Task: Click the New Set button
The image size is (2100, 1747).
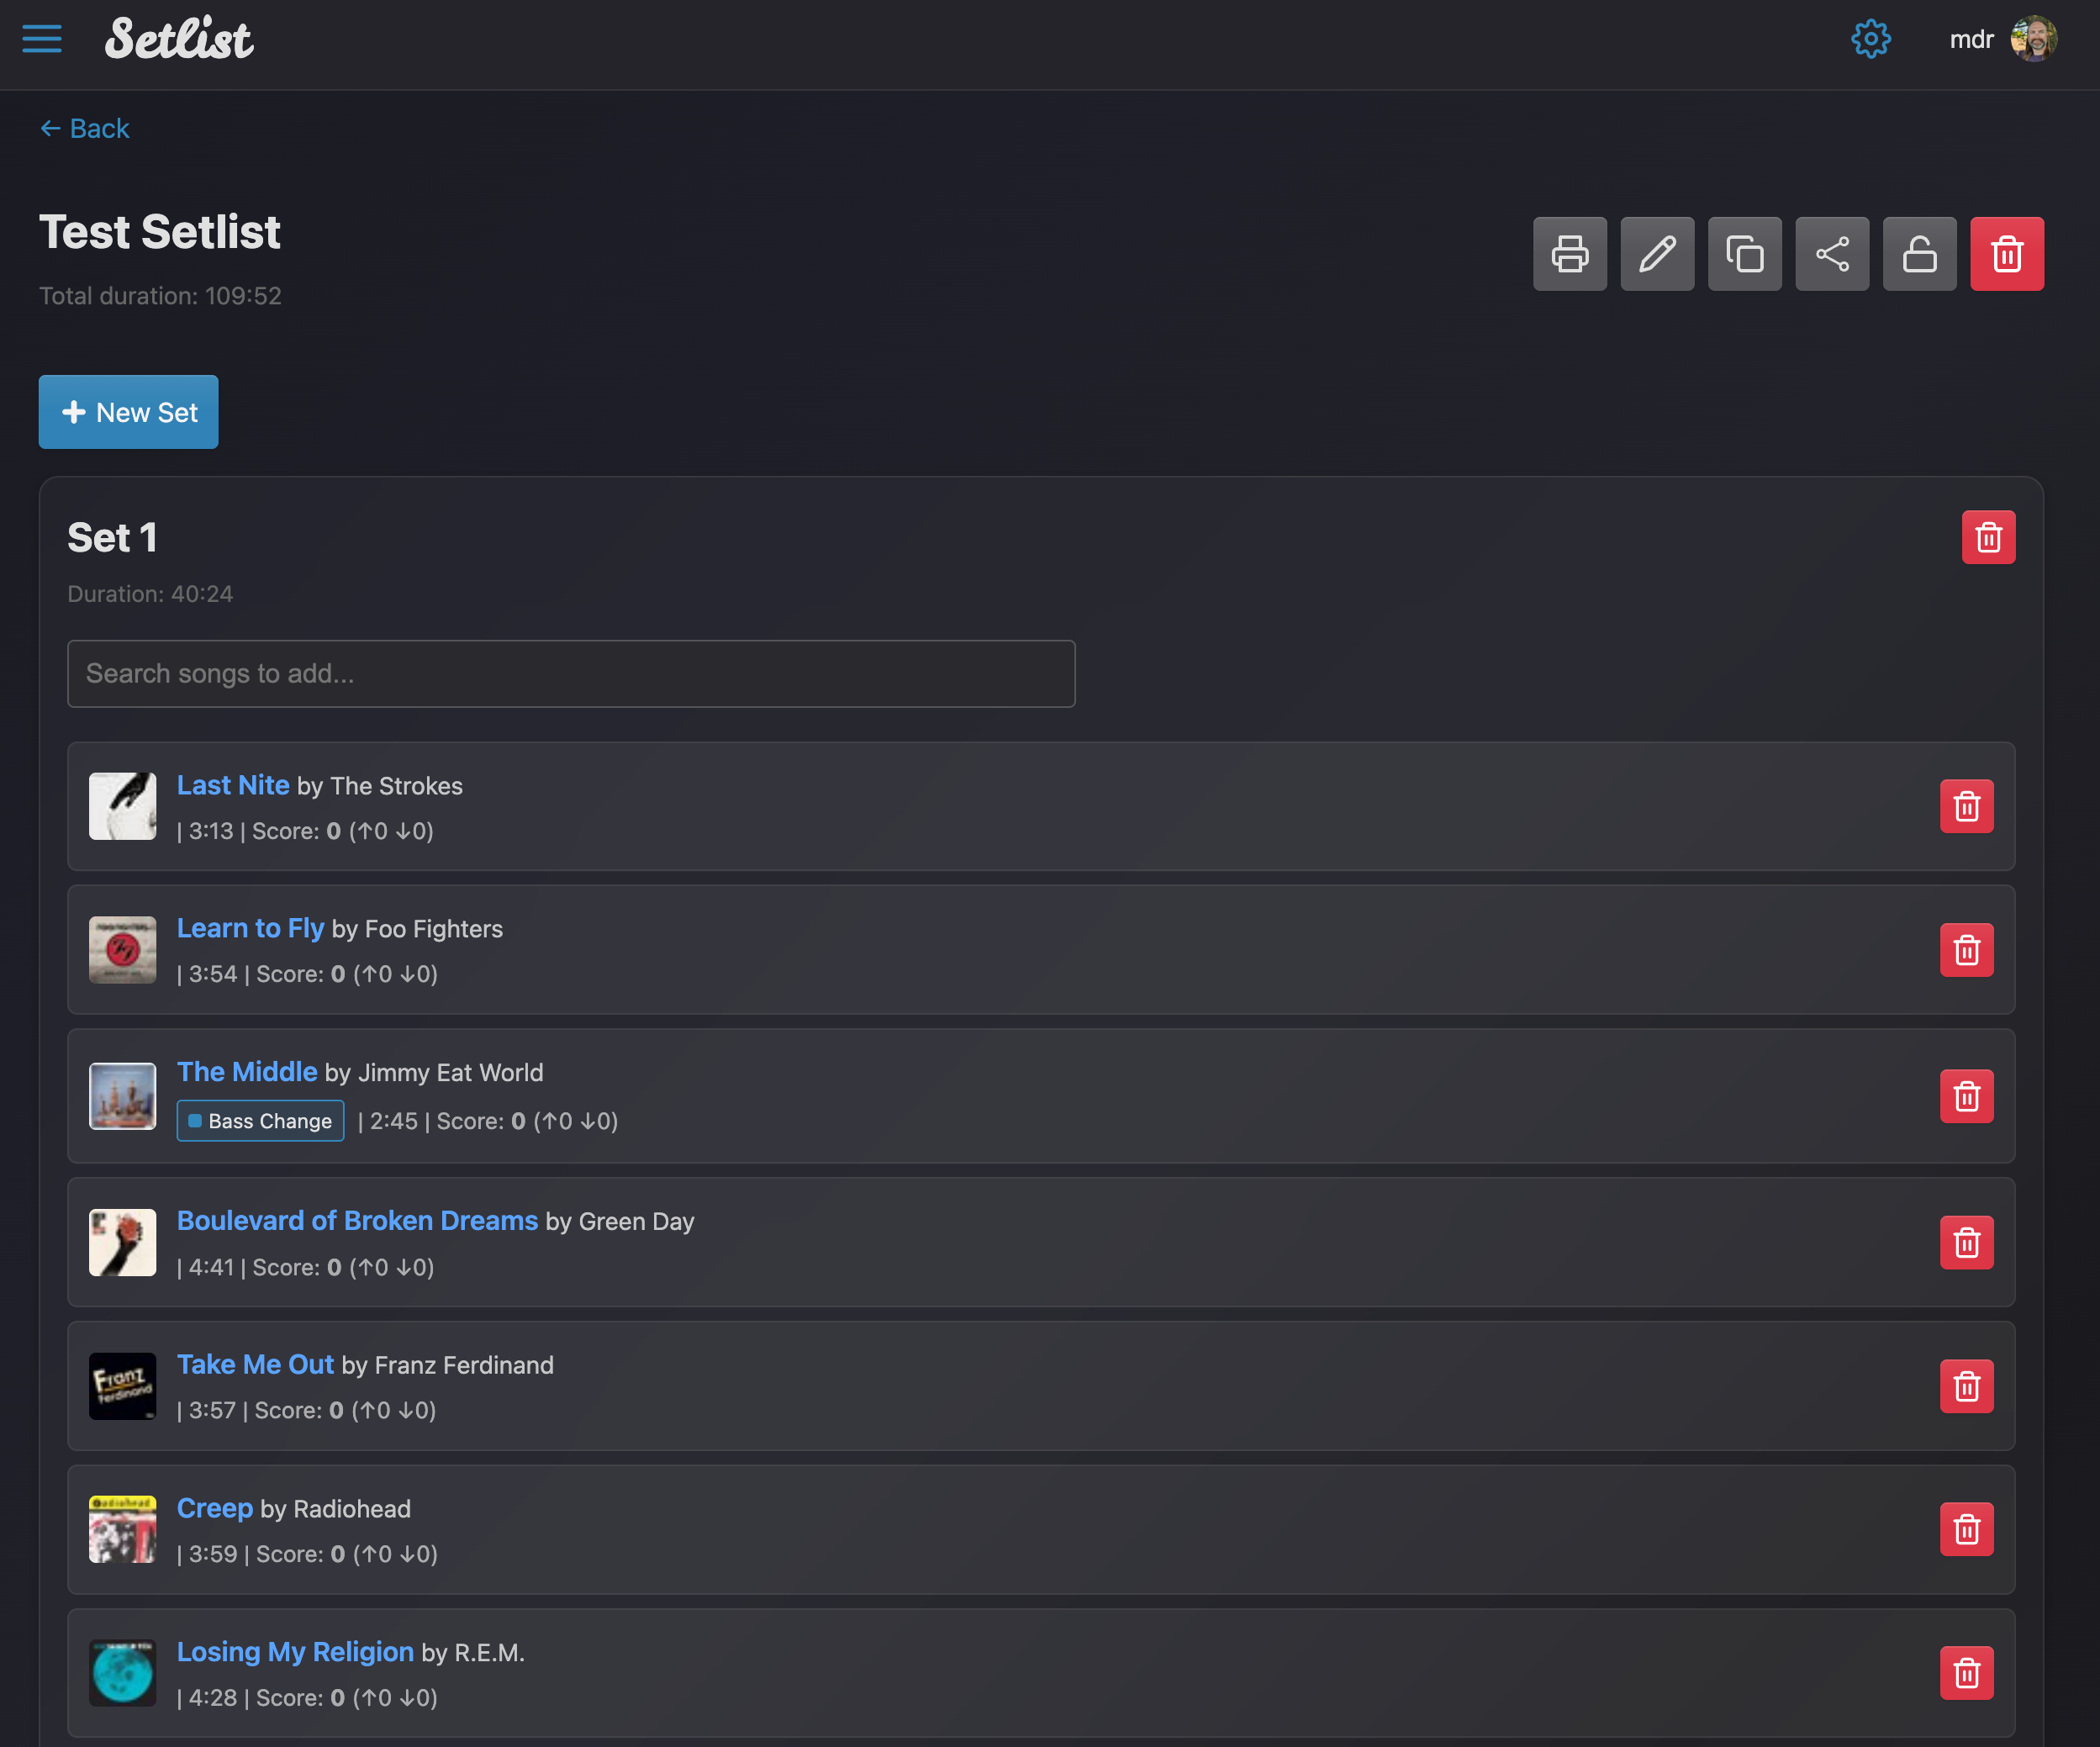Action: tap(129, 412)
